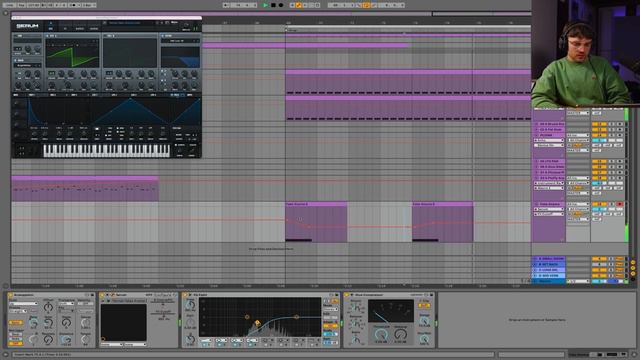
Task: Toggle the OSC A enable switch in Serum
Action: point(47,36)
